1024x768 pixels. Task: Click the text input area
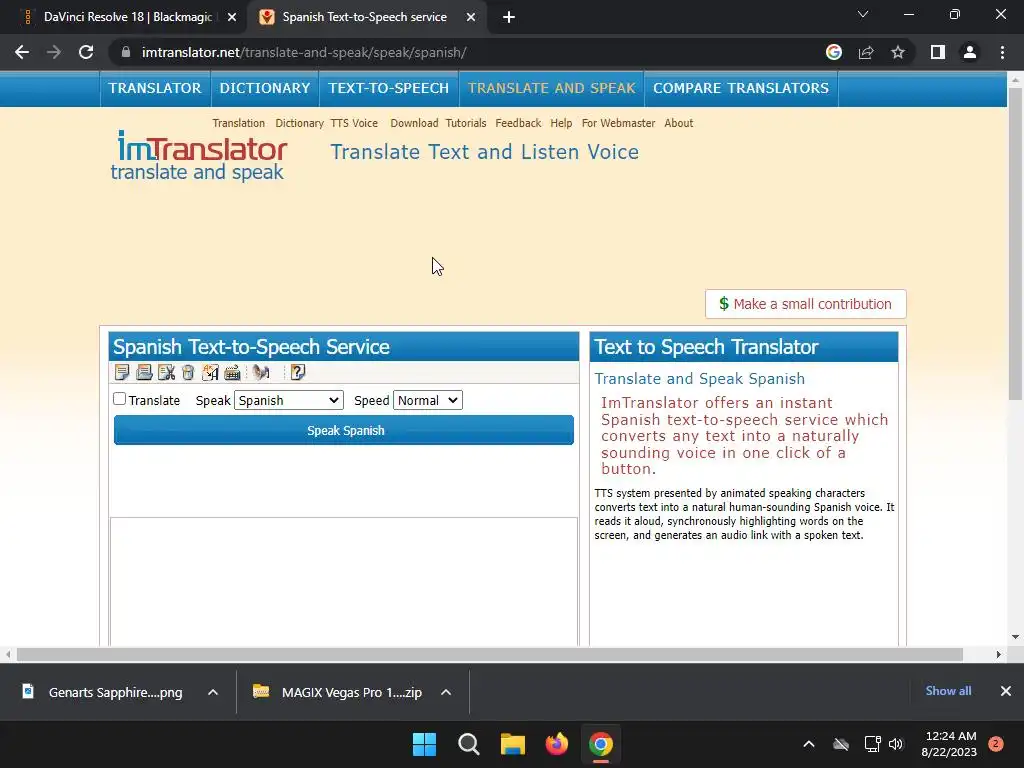click(344, 581)
